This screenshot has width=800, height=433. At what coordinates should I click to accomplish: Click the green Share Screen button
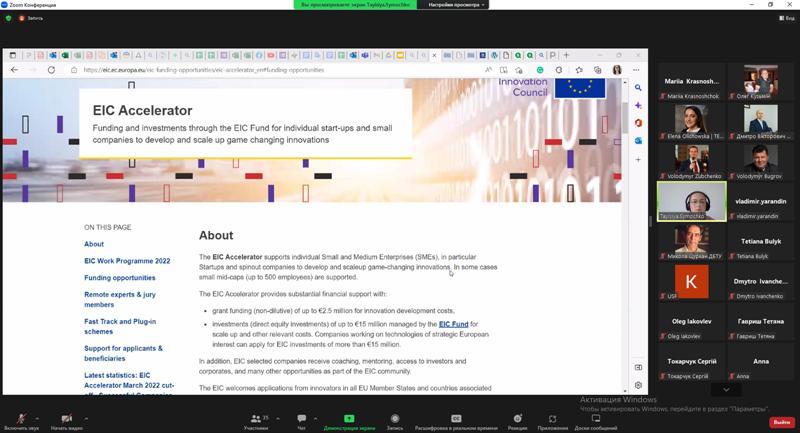pyautogui.click(x=349, y=421)
